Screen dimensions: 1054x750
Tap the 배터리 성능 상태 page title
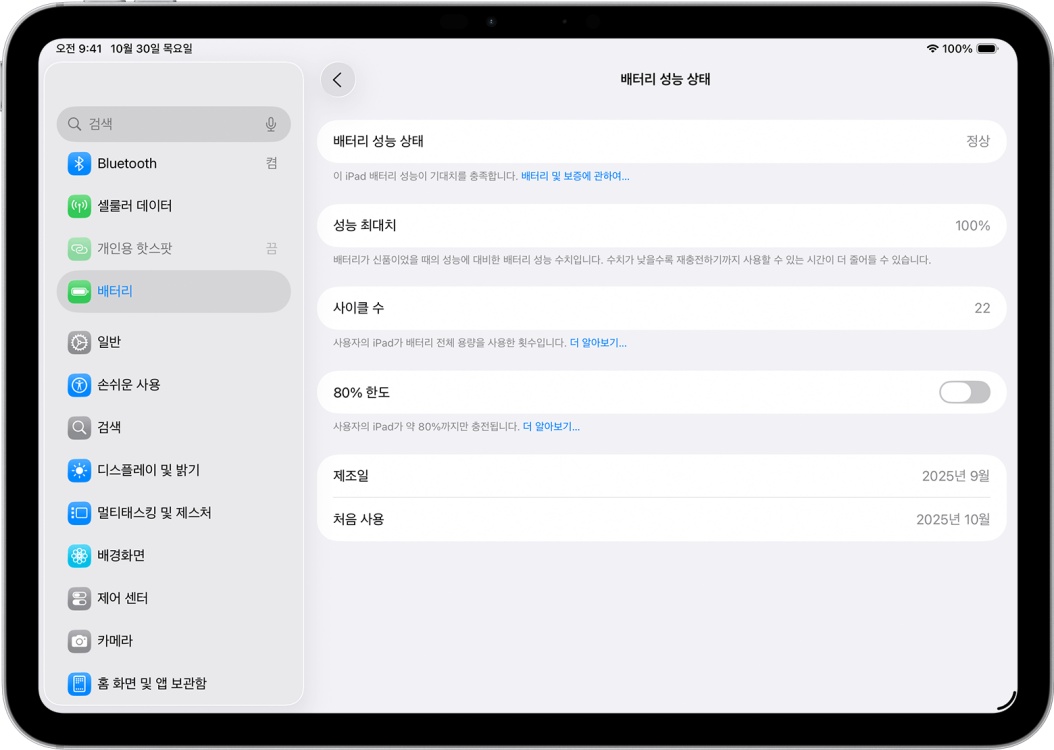tap(665, 79)
